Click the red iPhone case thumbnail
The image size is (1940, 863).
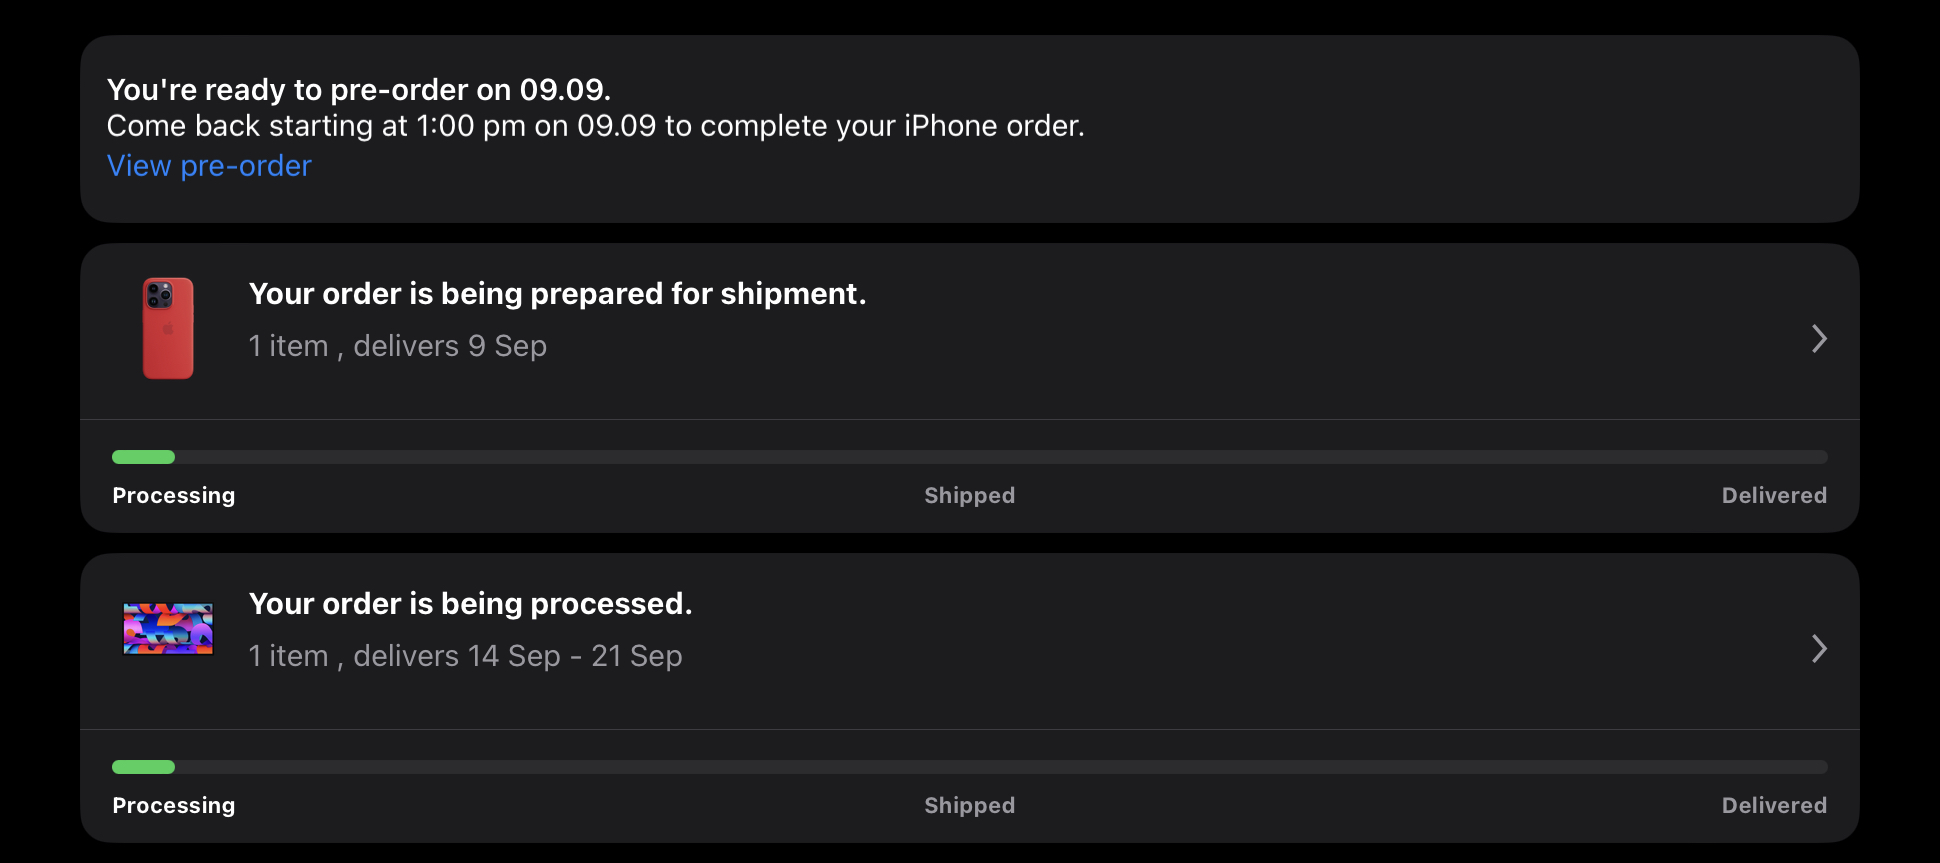(168, 328)
